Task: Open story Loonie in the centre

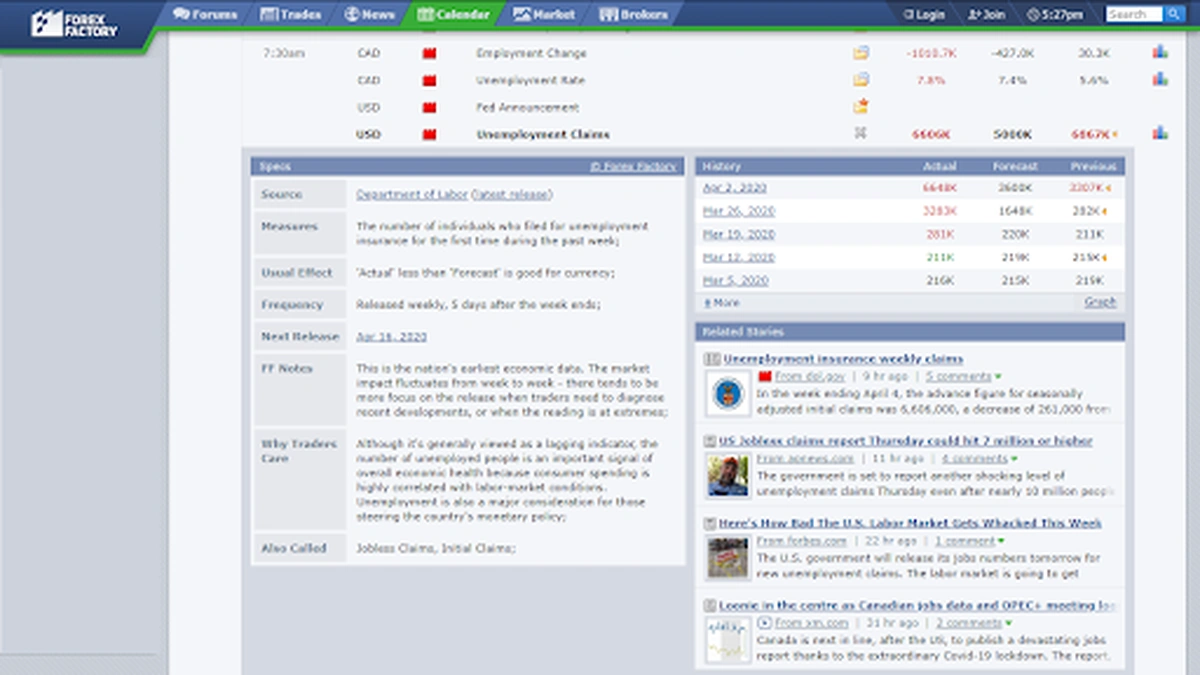Action: [916, 606]
